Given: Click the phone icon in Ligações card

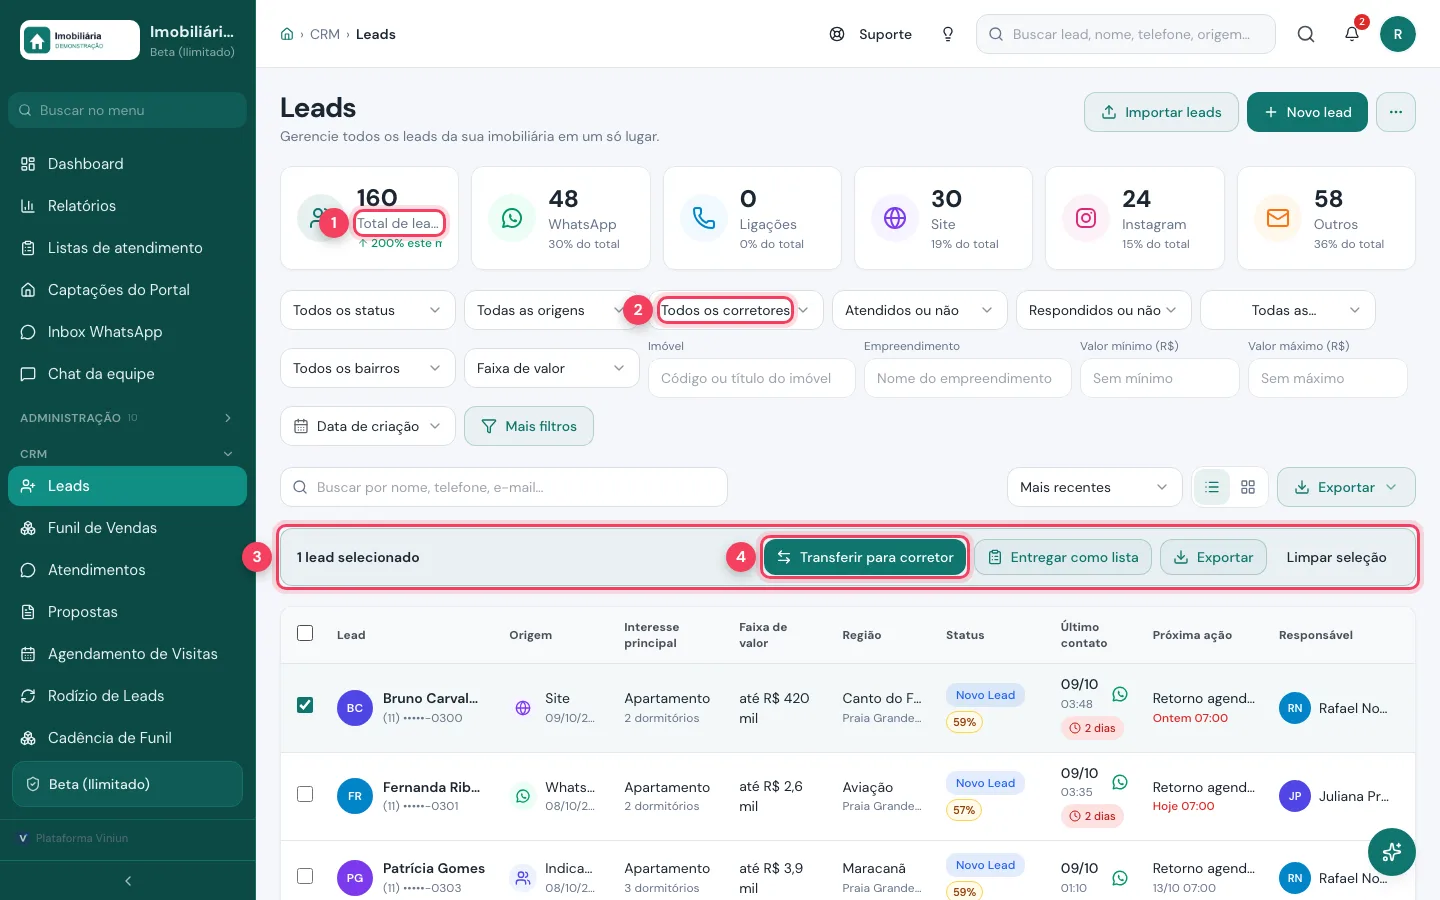Looking at the screenshot, I should click(x=704, y=218).
